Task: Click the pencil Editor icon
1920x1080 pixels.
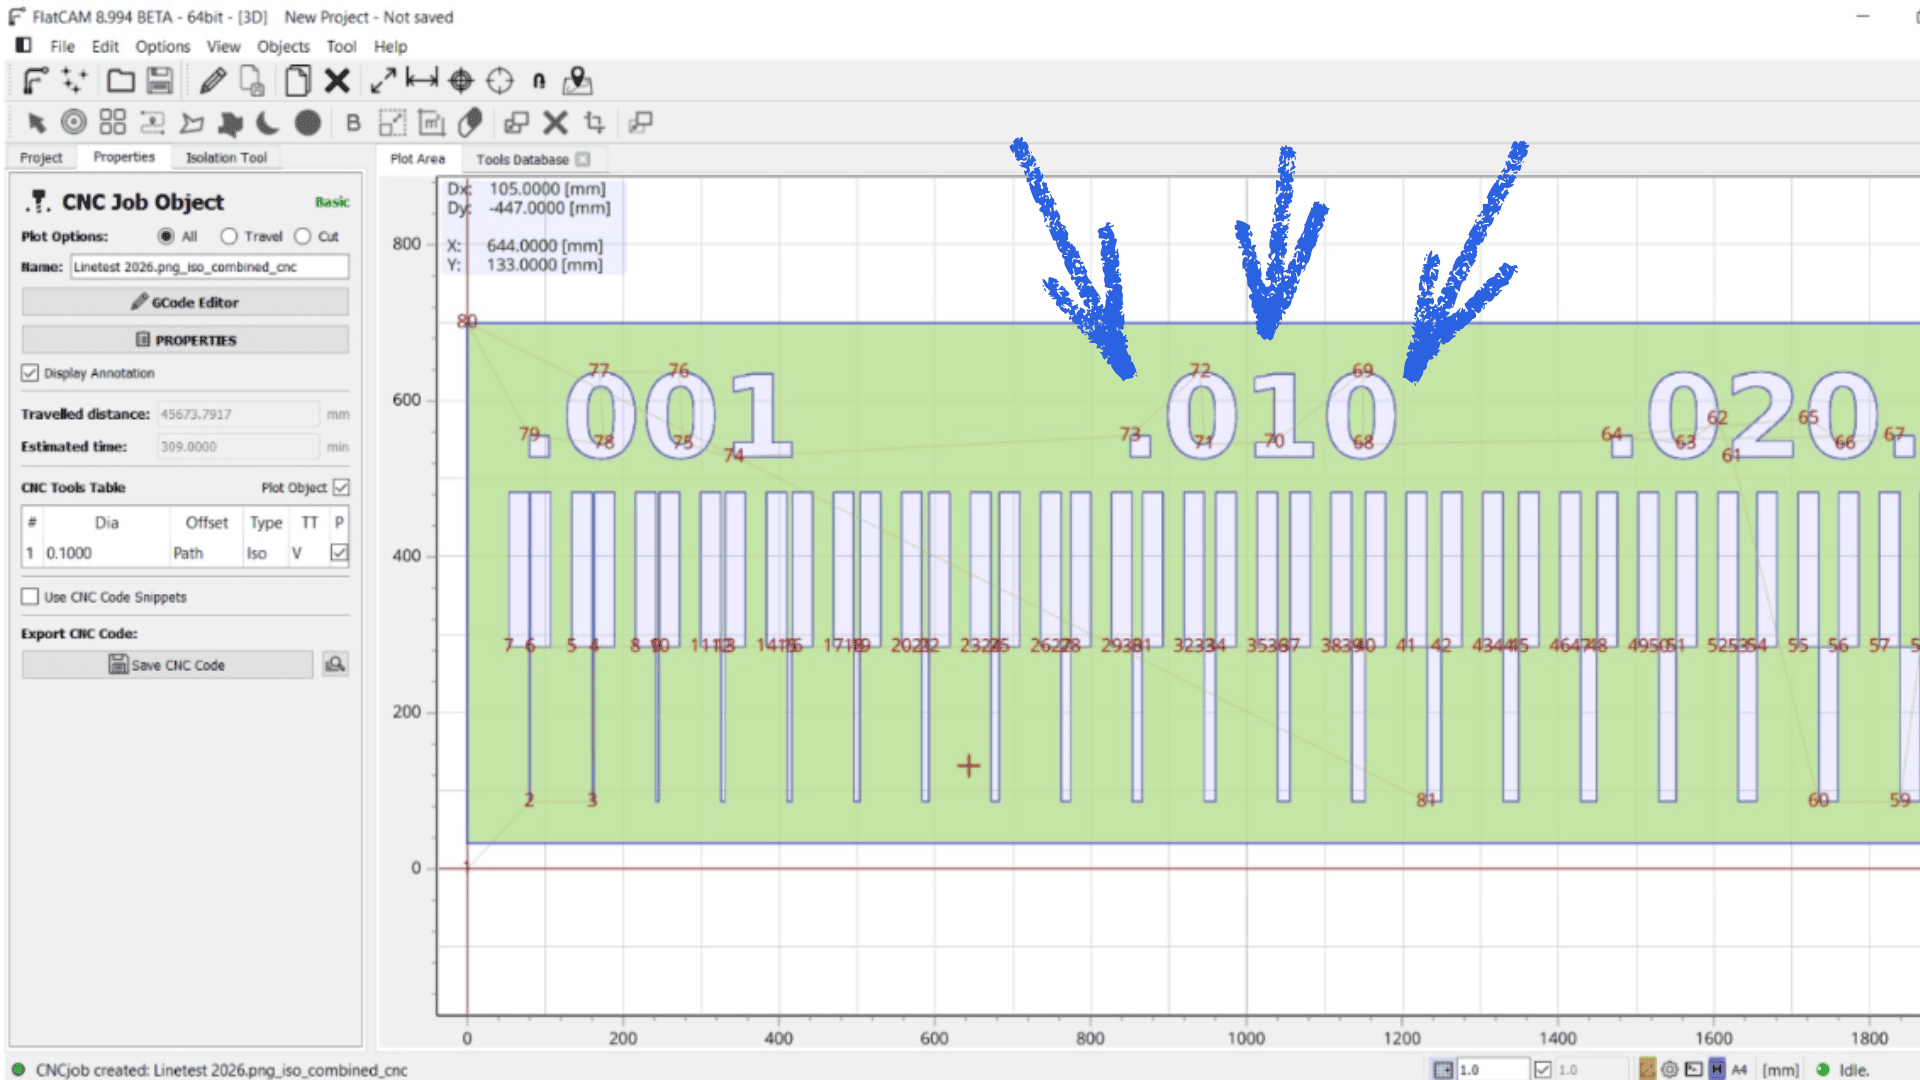Action: pyautogui.click(x=212, y=81)
